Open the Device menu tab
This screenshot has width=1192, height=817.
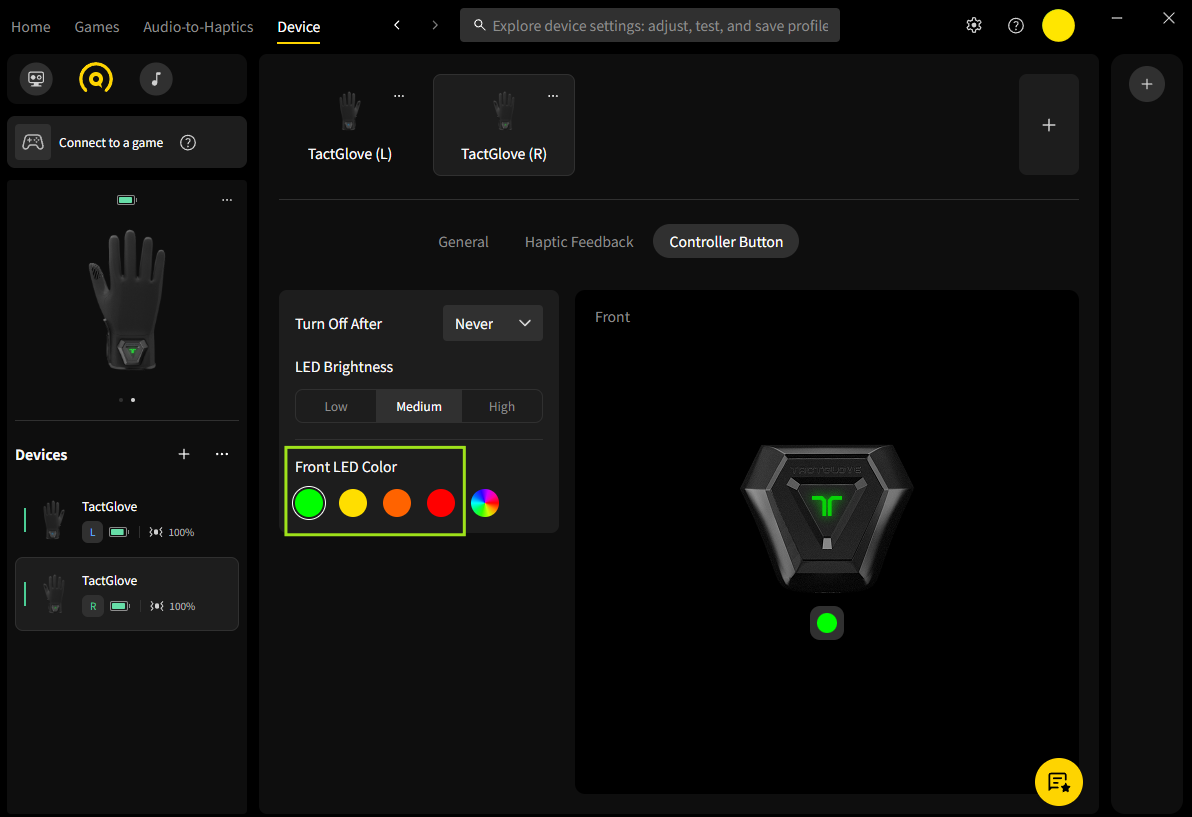pyautogui.click(x=299, y=27)
